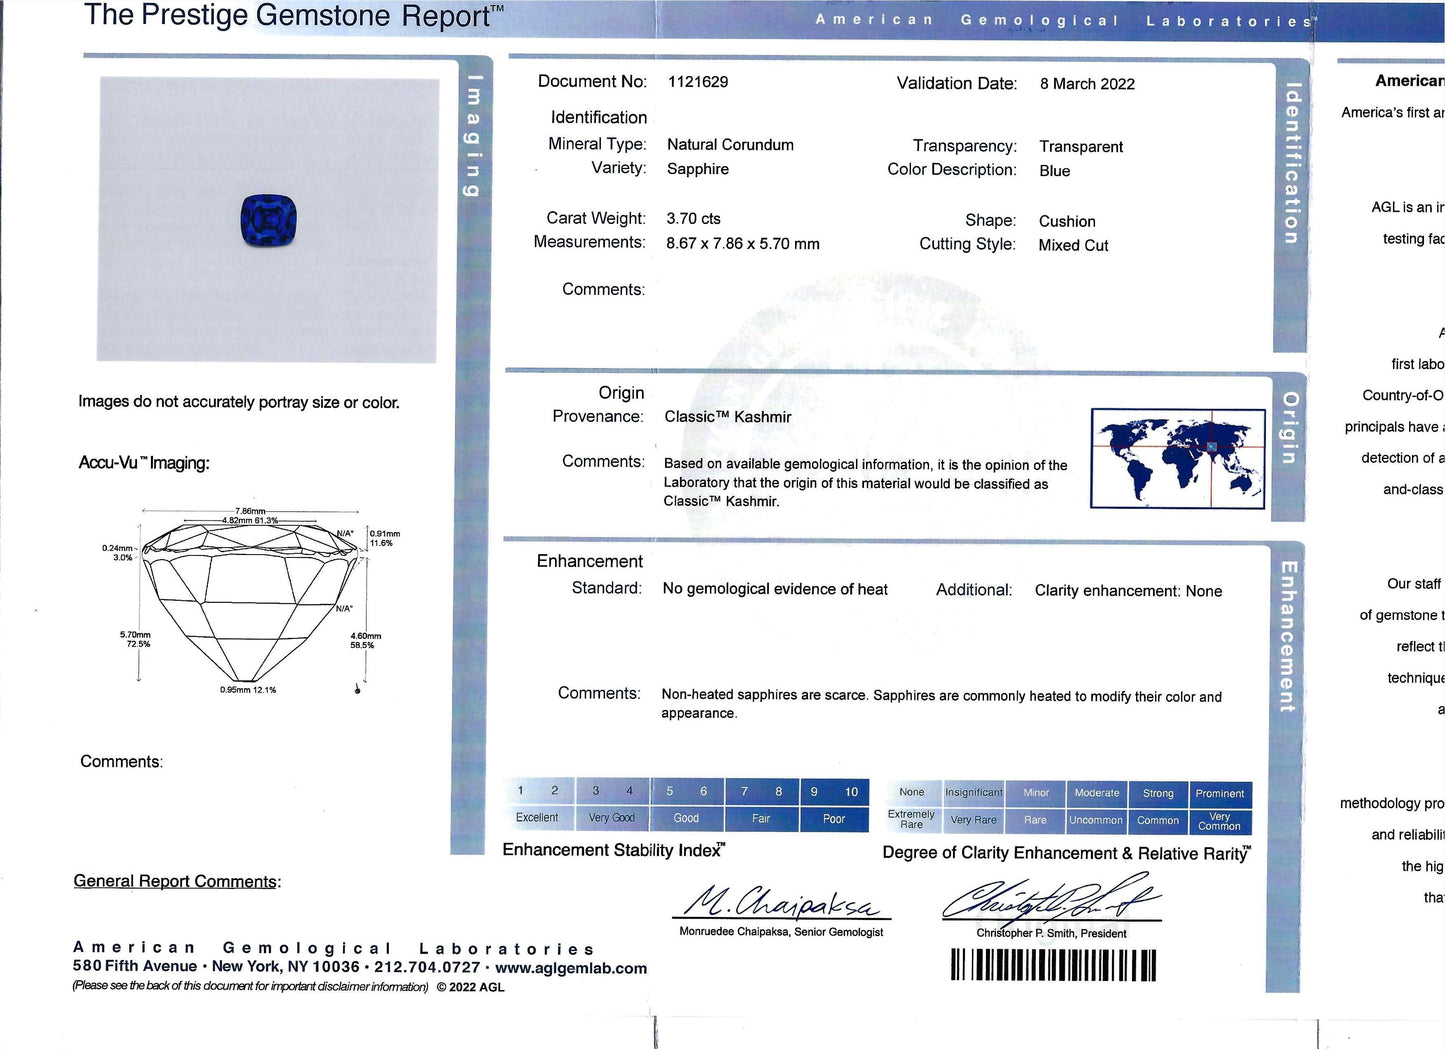
Task: Click the document number 1121629
Action: pos(697,82)
